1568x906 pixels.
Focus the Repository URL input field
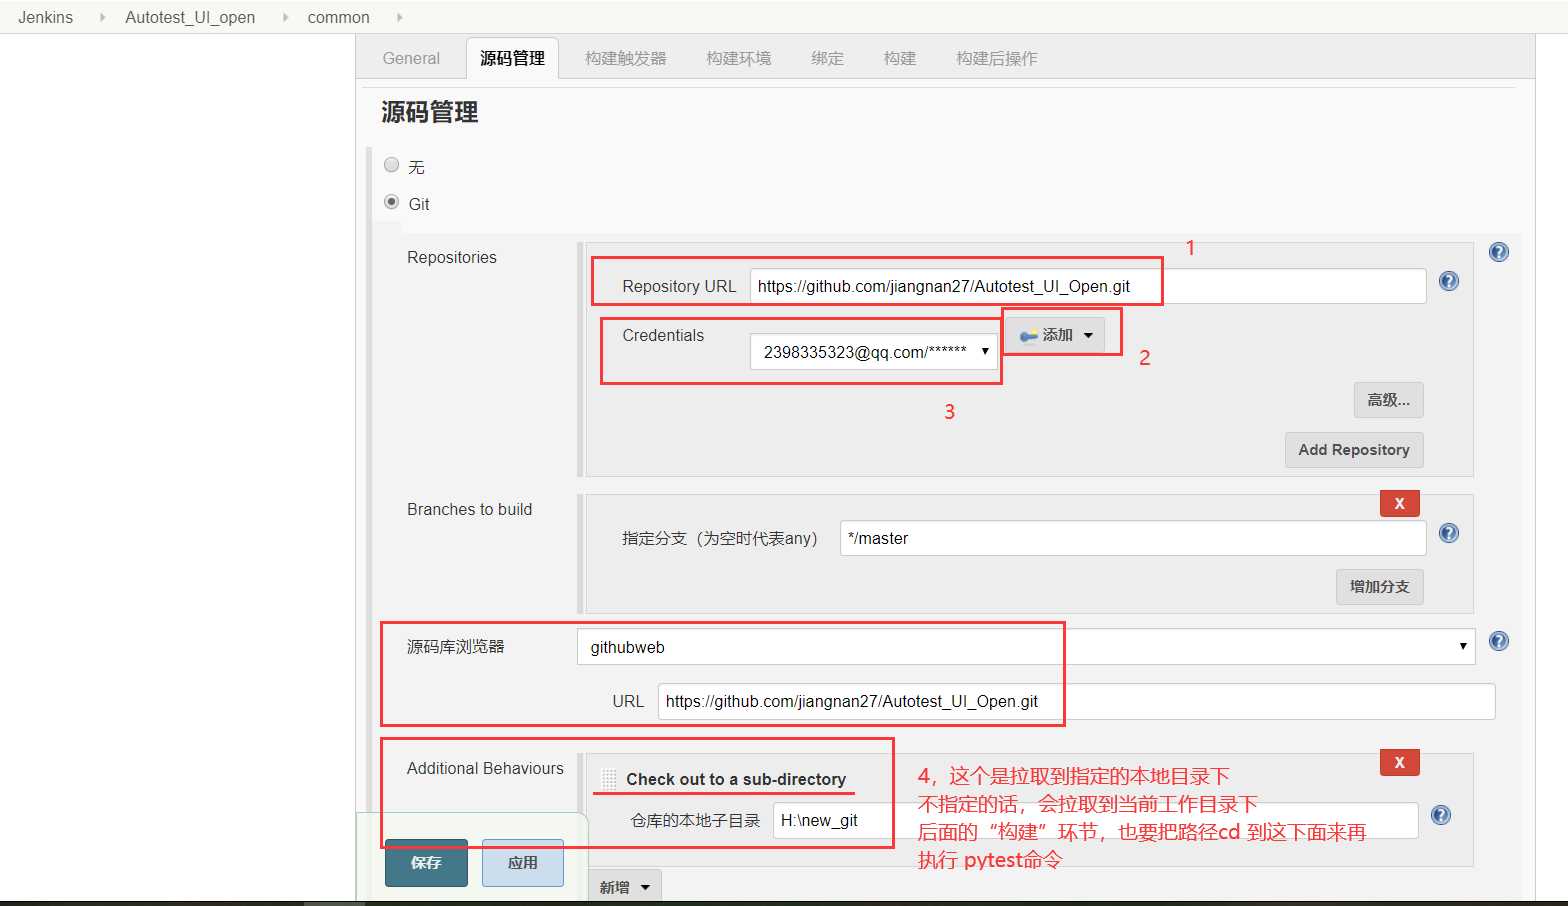pyautogui.click(x=1088, y=286)
